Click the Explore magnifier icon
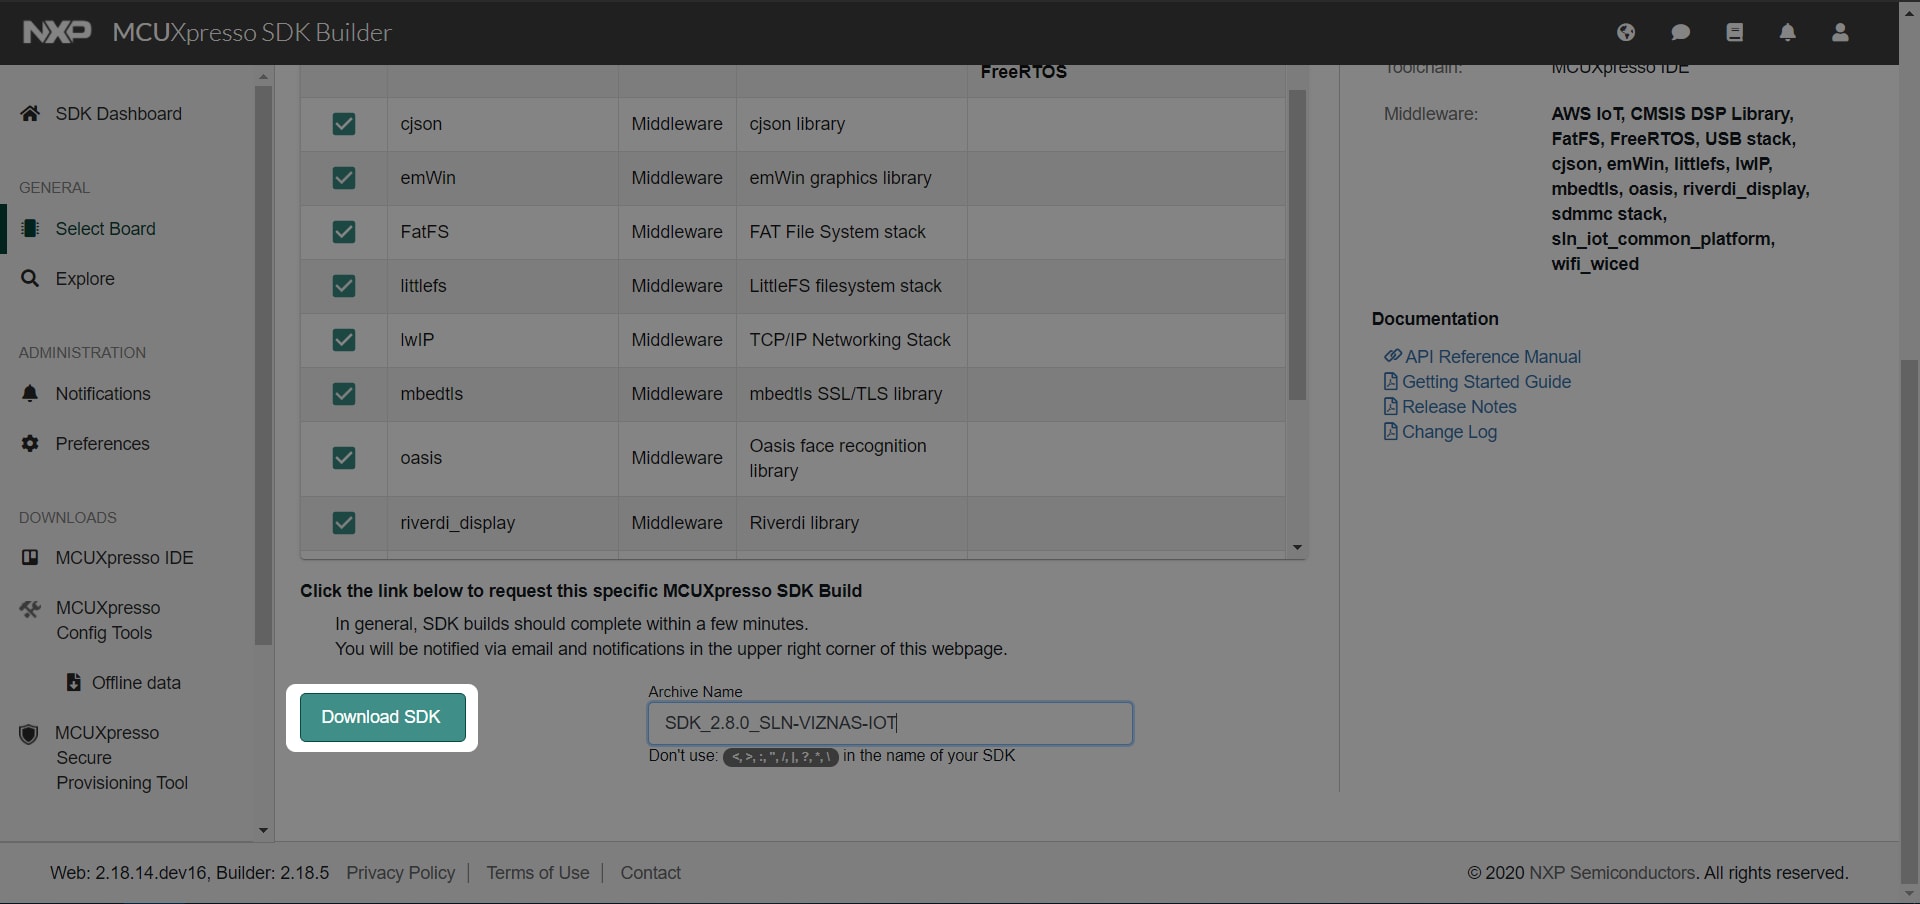Image resolution: width=1920 pixels, height=904 pixels. (30, 279)
